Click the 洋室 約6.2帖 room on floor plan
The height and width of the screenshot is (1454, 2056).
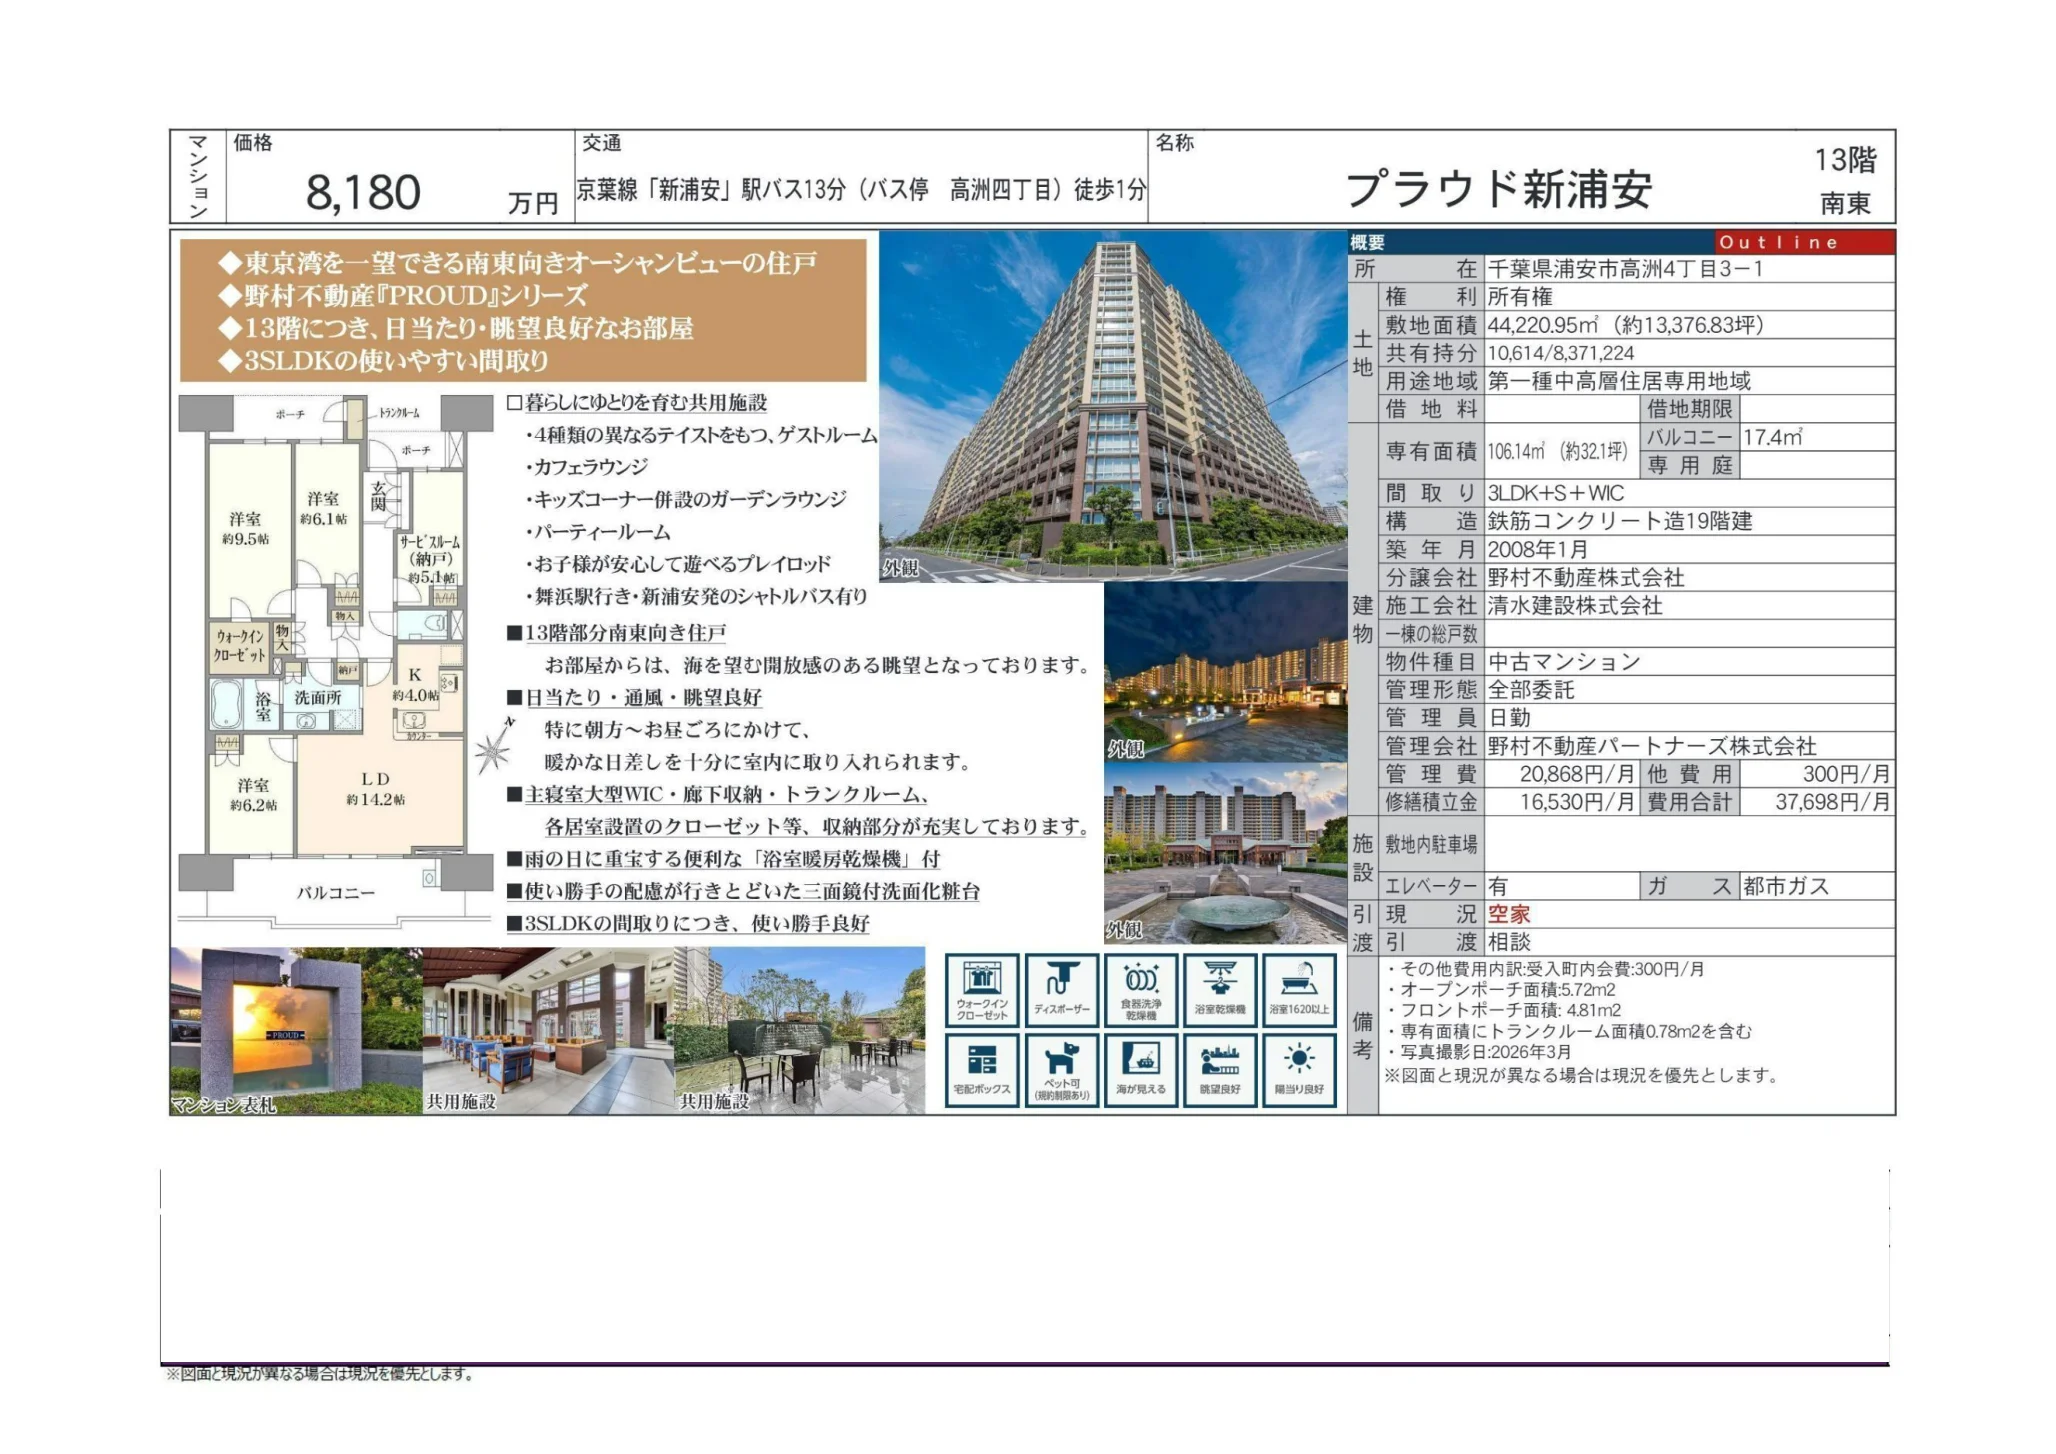click(253, 795)
